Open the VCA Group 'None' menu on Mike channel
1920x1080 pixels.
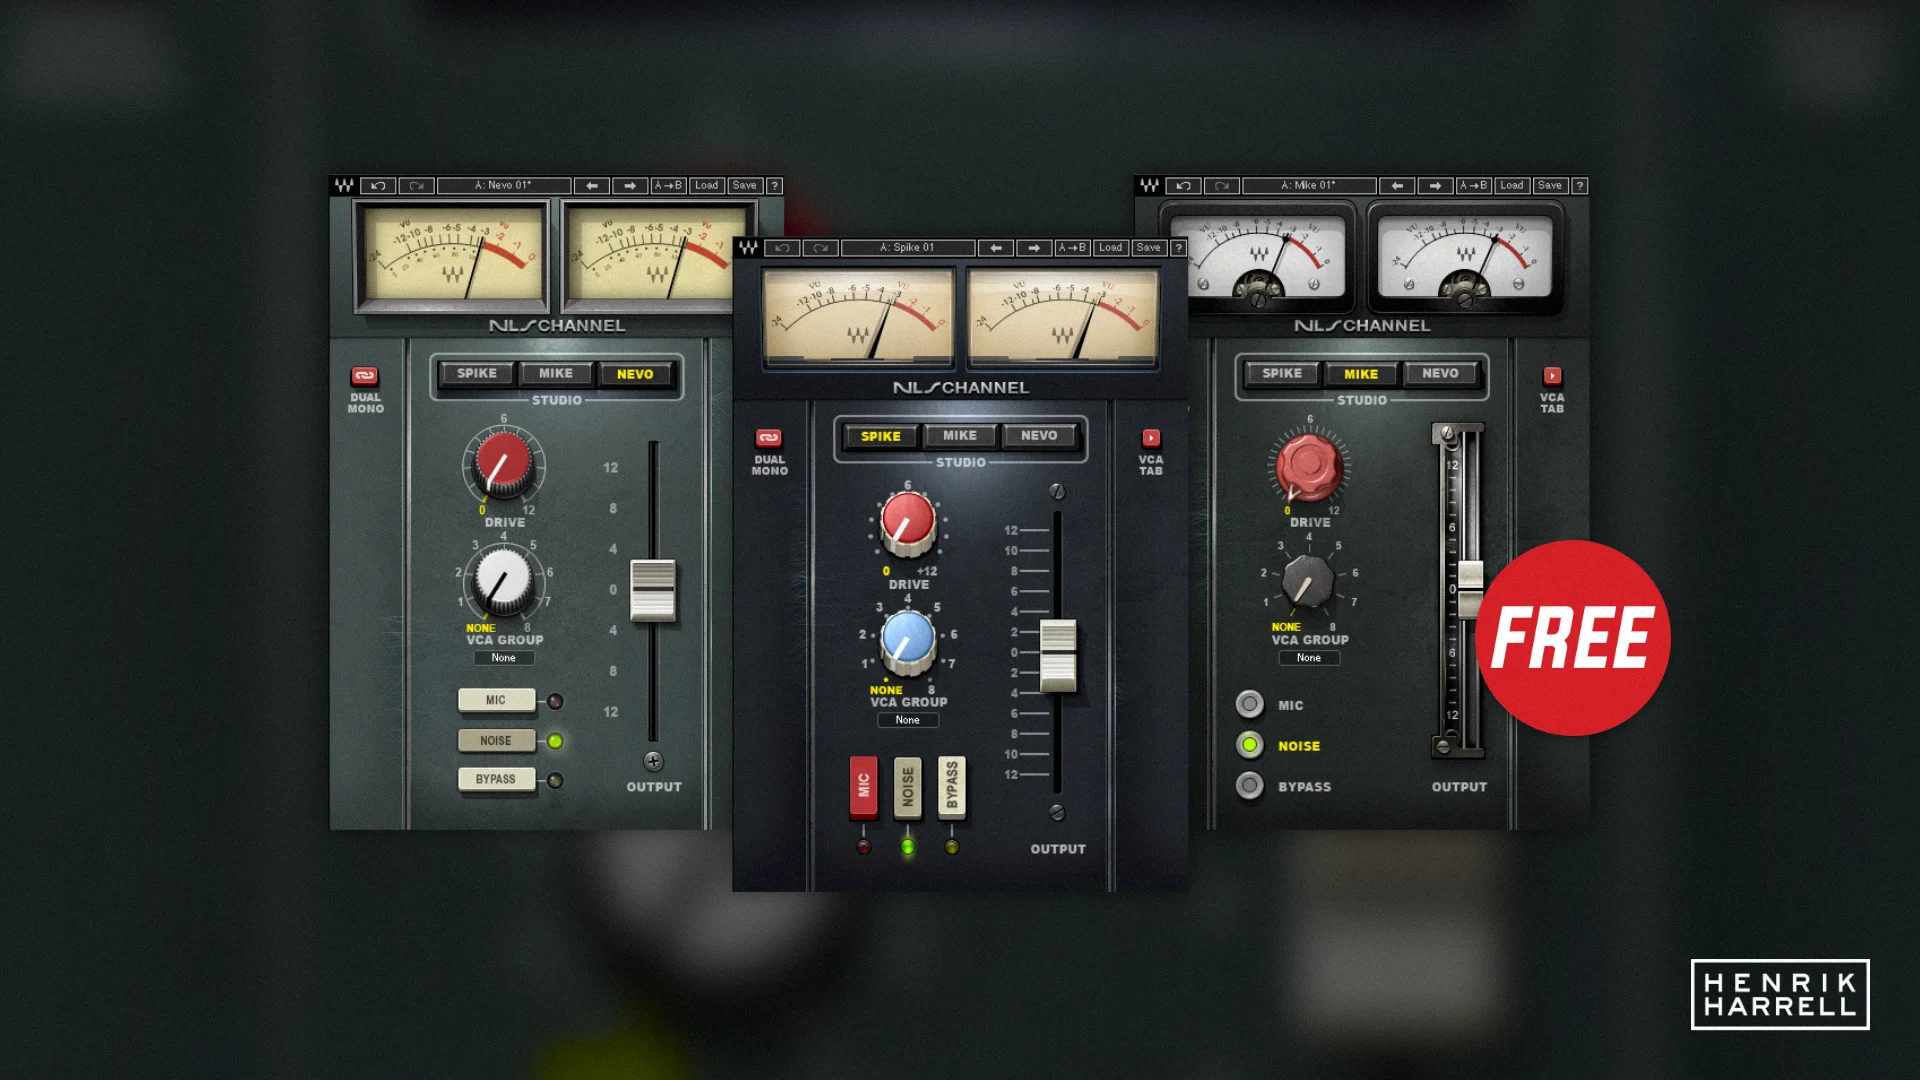pos(1309,657)
